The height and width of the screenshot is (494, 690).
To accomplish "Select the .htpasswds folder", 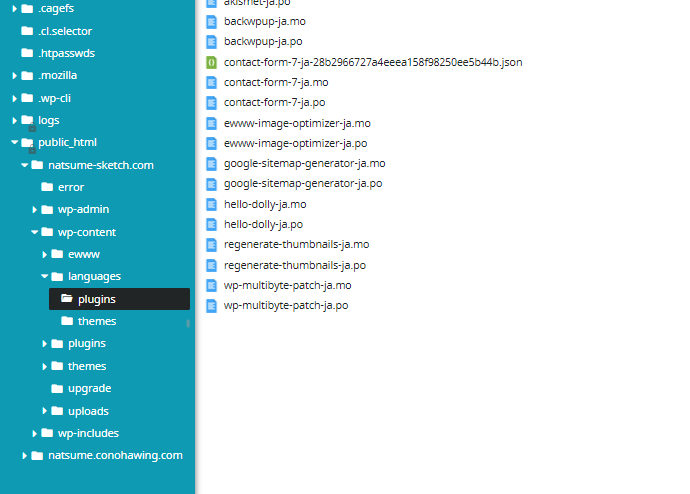I will pyautogui.click(x=58, y=53).
